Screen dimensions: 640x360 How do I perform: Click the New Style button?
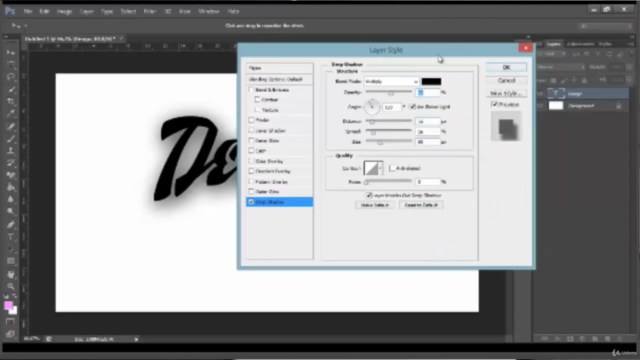506,93
